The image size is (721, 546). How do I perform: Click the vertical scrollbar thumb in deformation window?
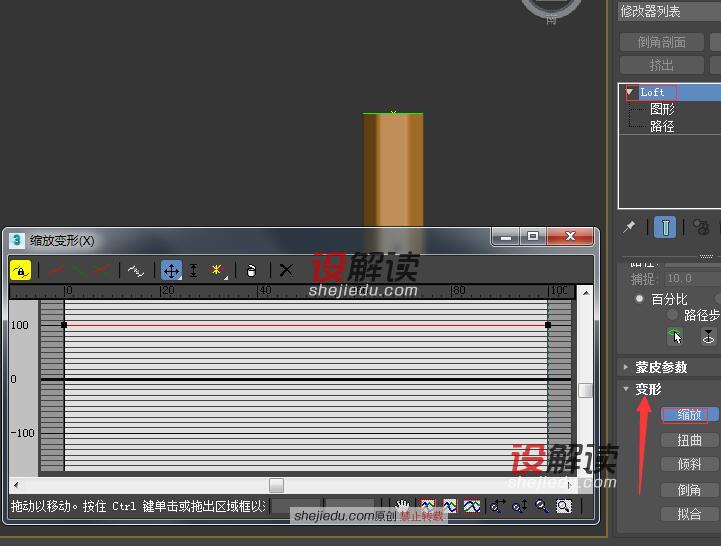[x=585, y=390]
